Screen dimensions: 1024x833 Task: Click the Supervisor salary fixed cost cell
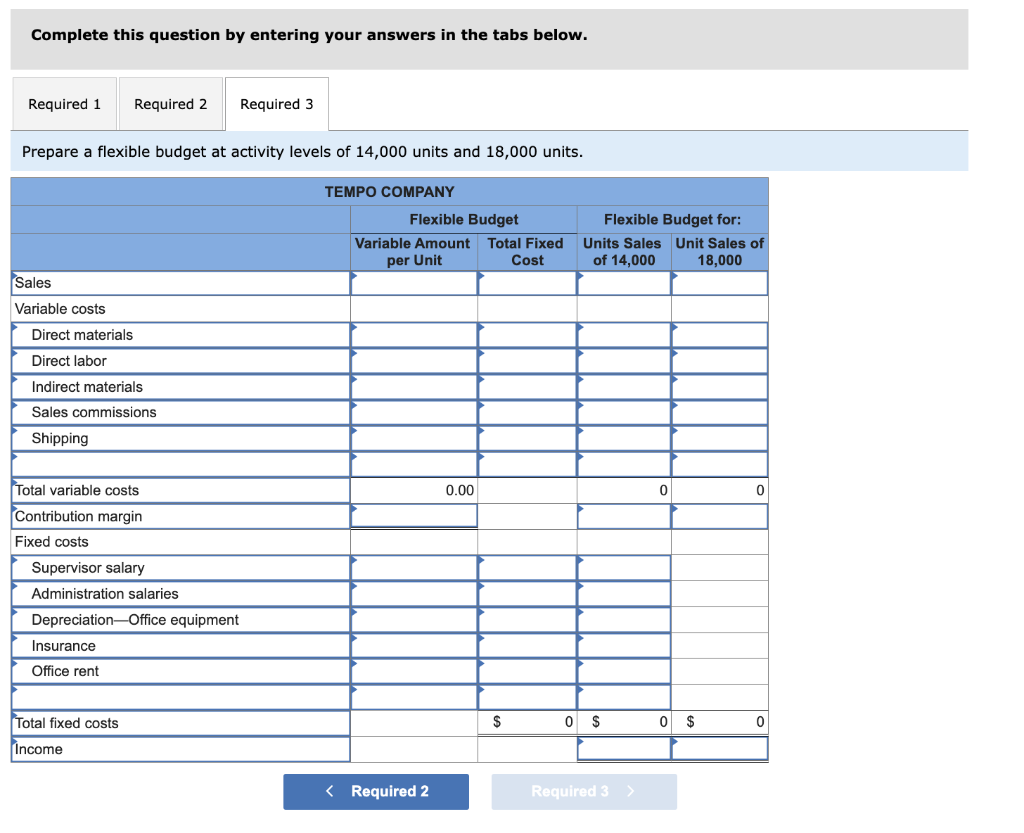527,567
